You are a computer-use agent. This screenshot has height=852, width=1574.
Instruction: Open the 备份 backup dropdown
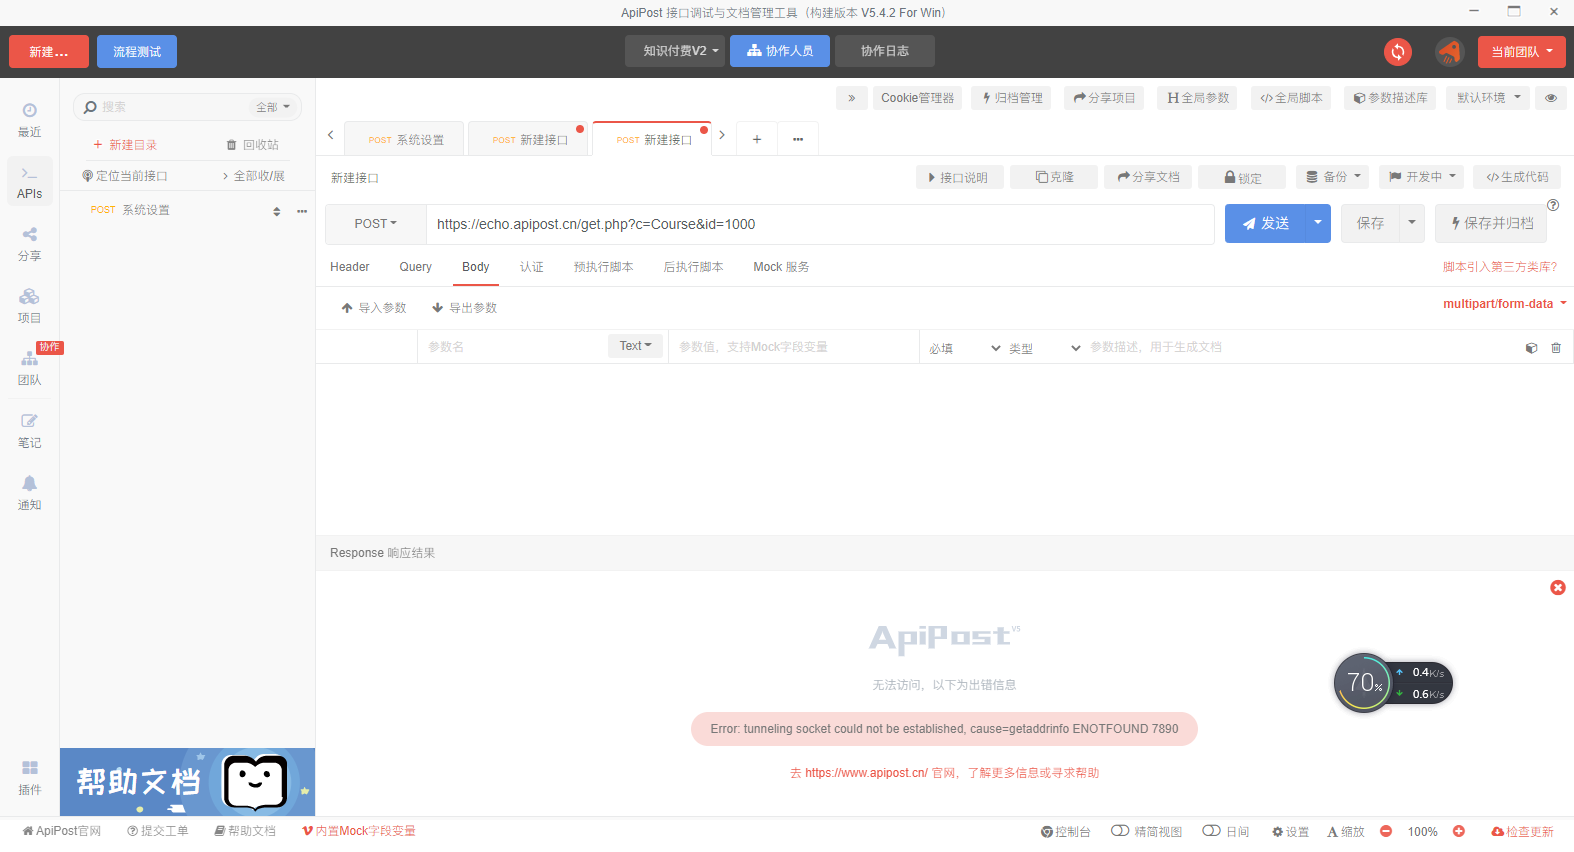(x=1333, y=177)
